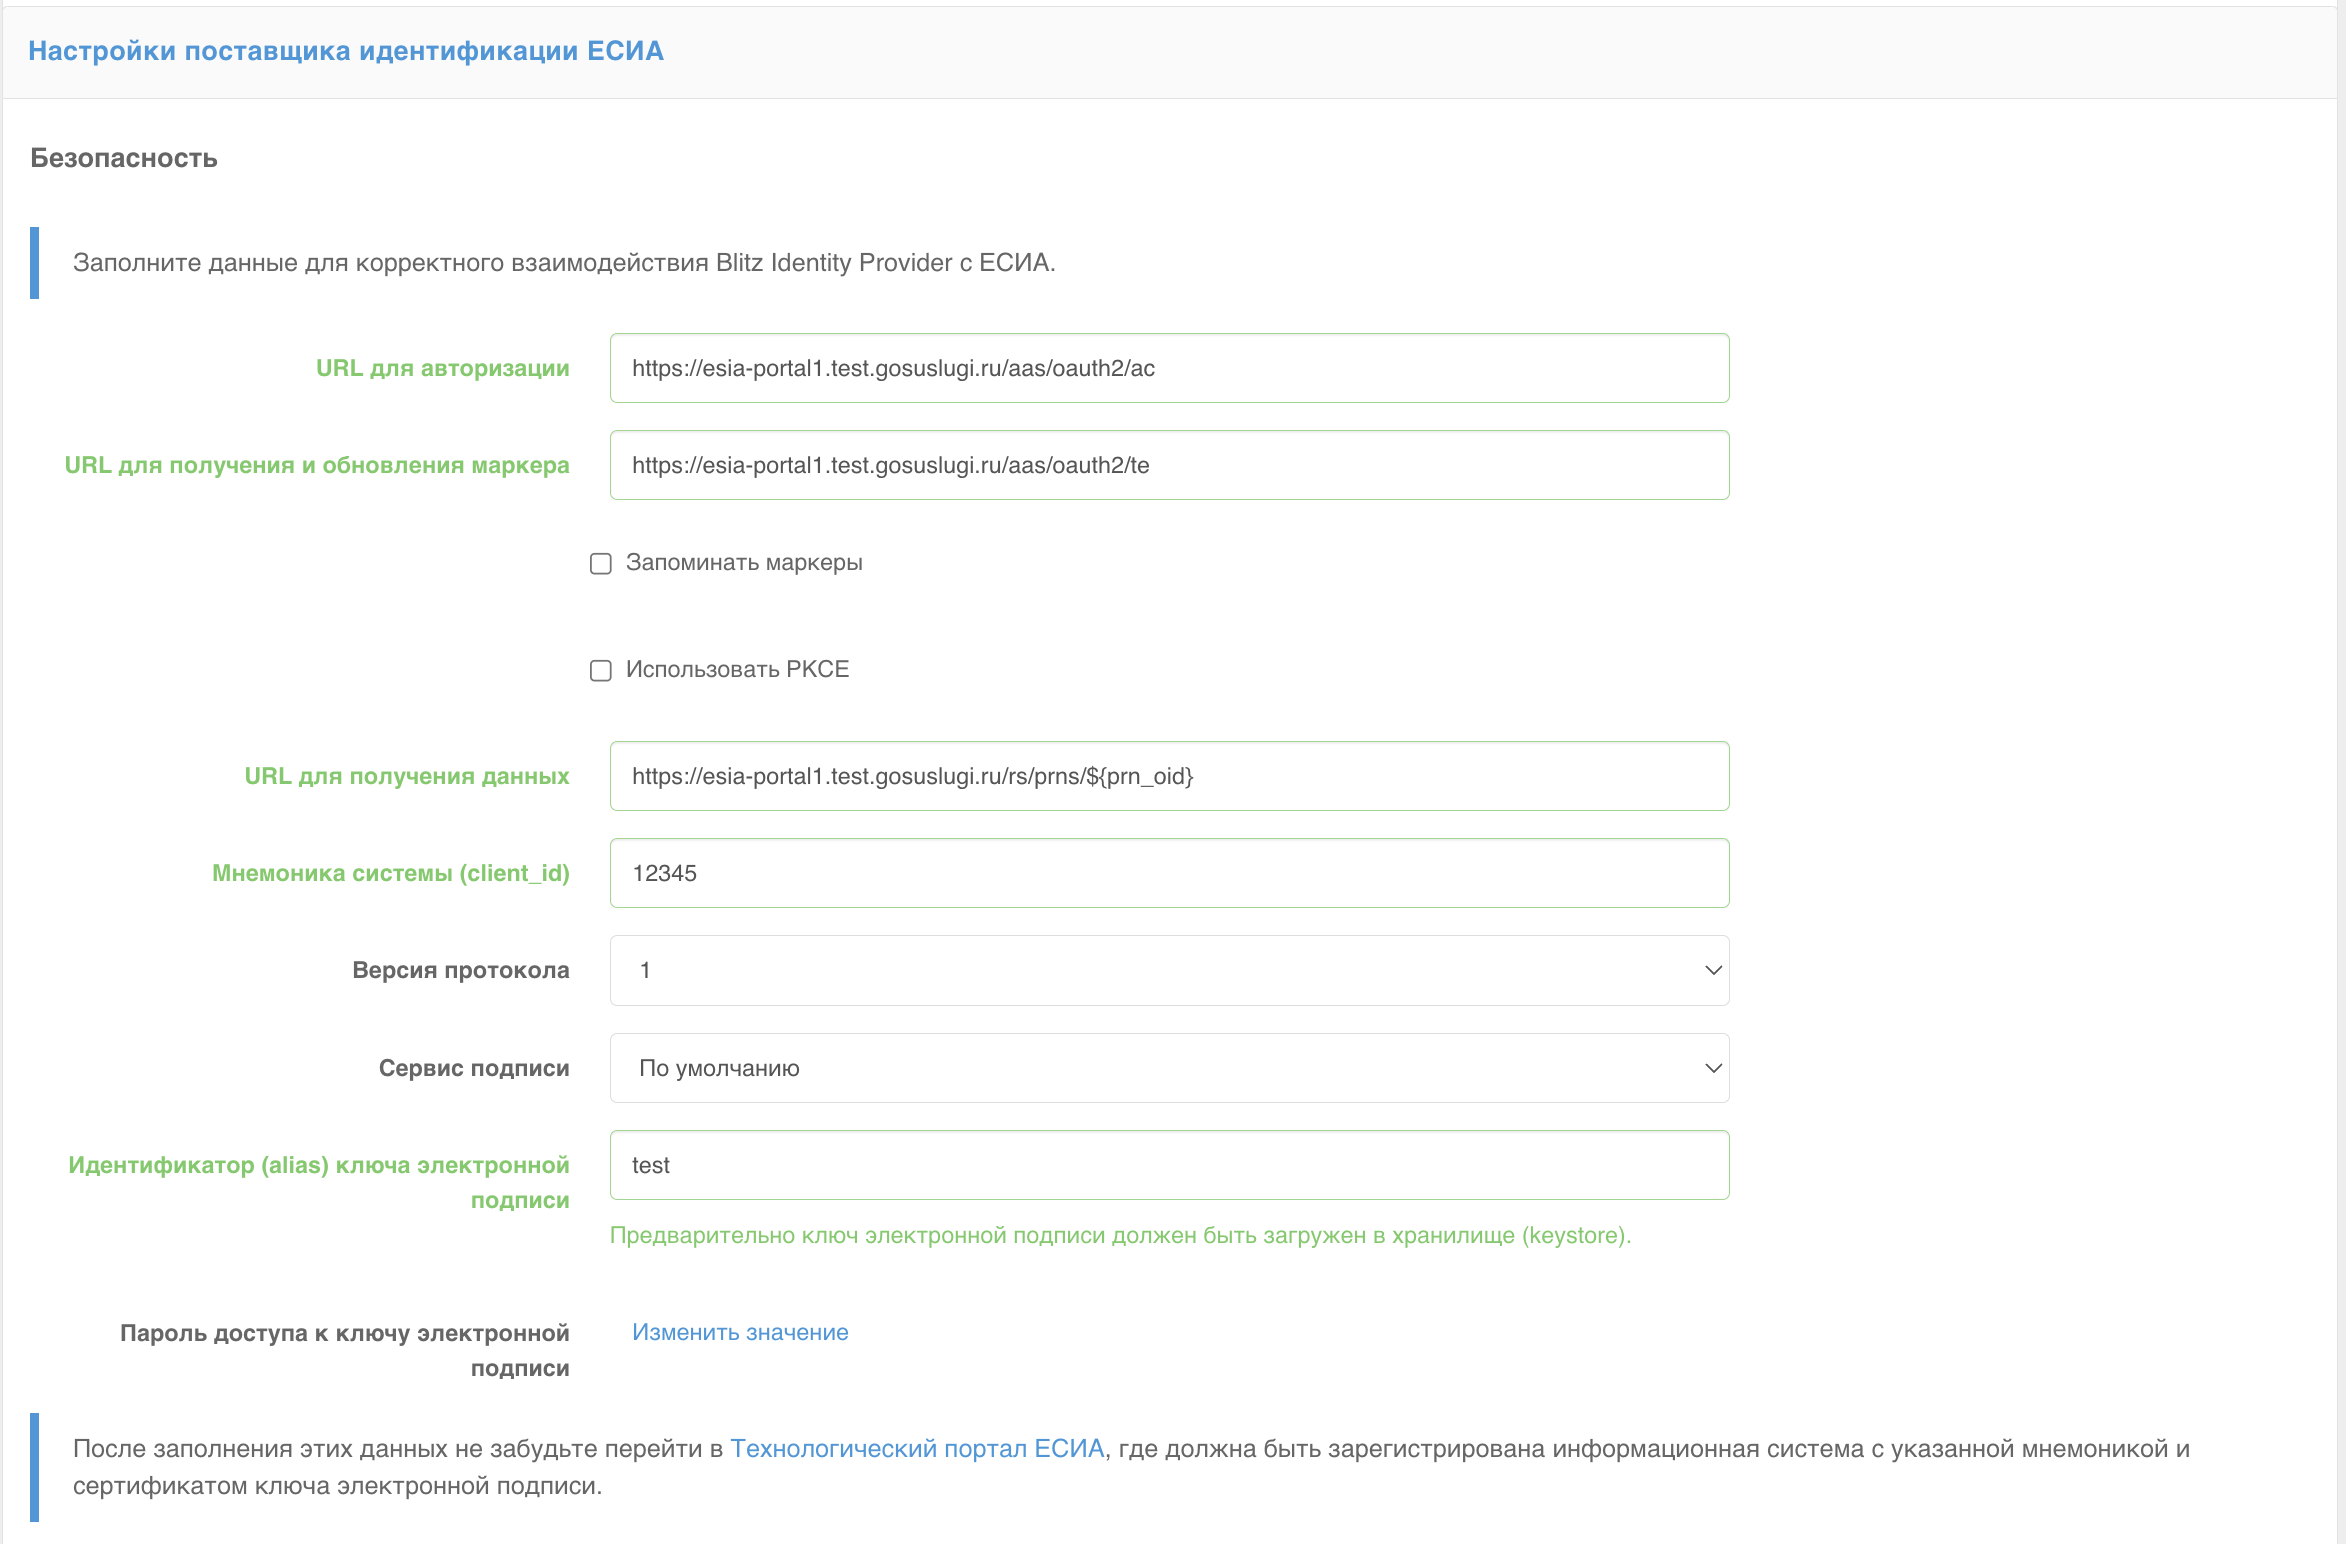Viewport: 2346px width, 1544px height.
Task: Click the Безопасность section heading
Action: click(124, 158)
